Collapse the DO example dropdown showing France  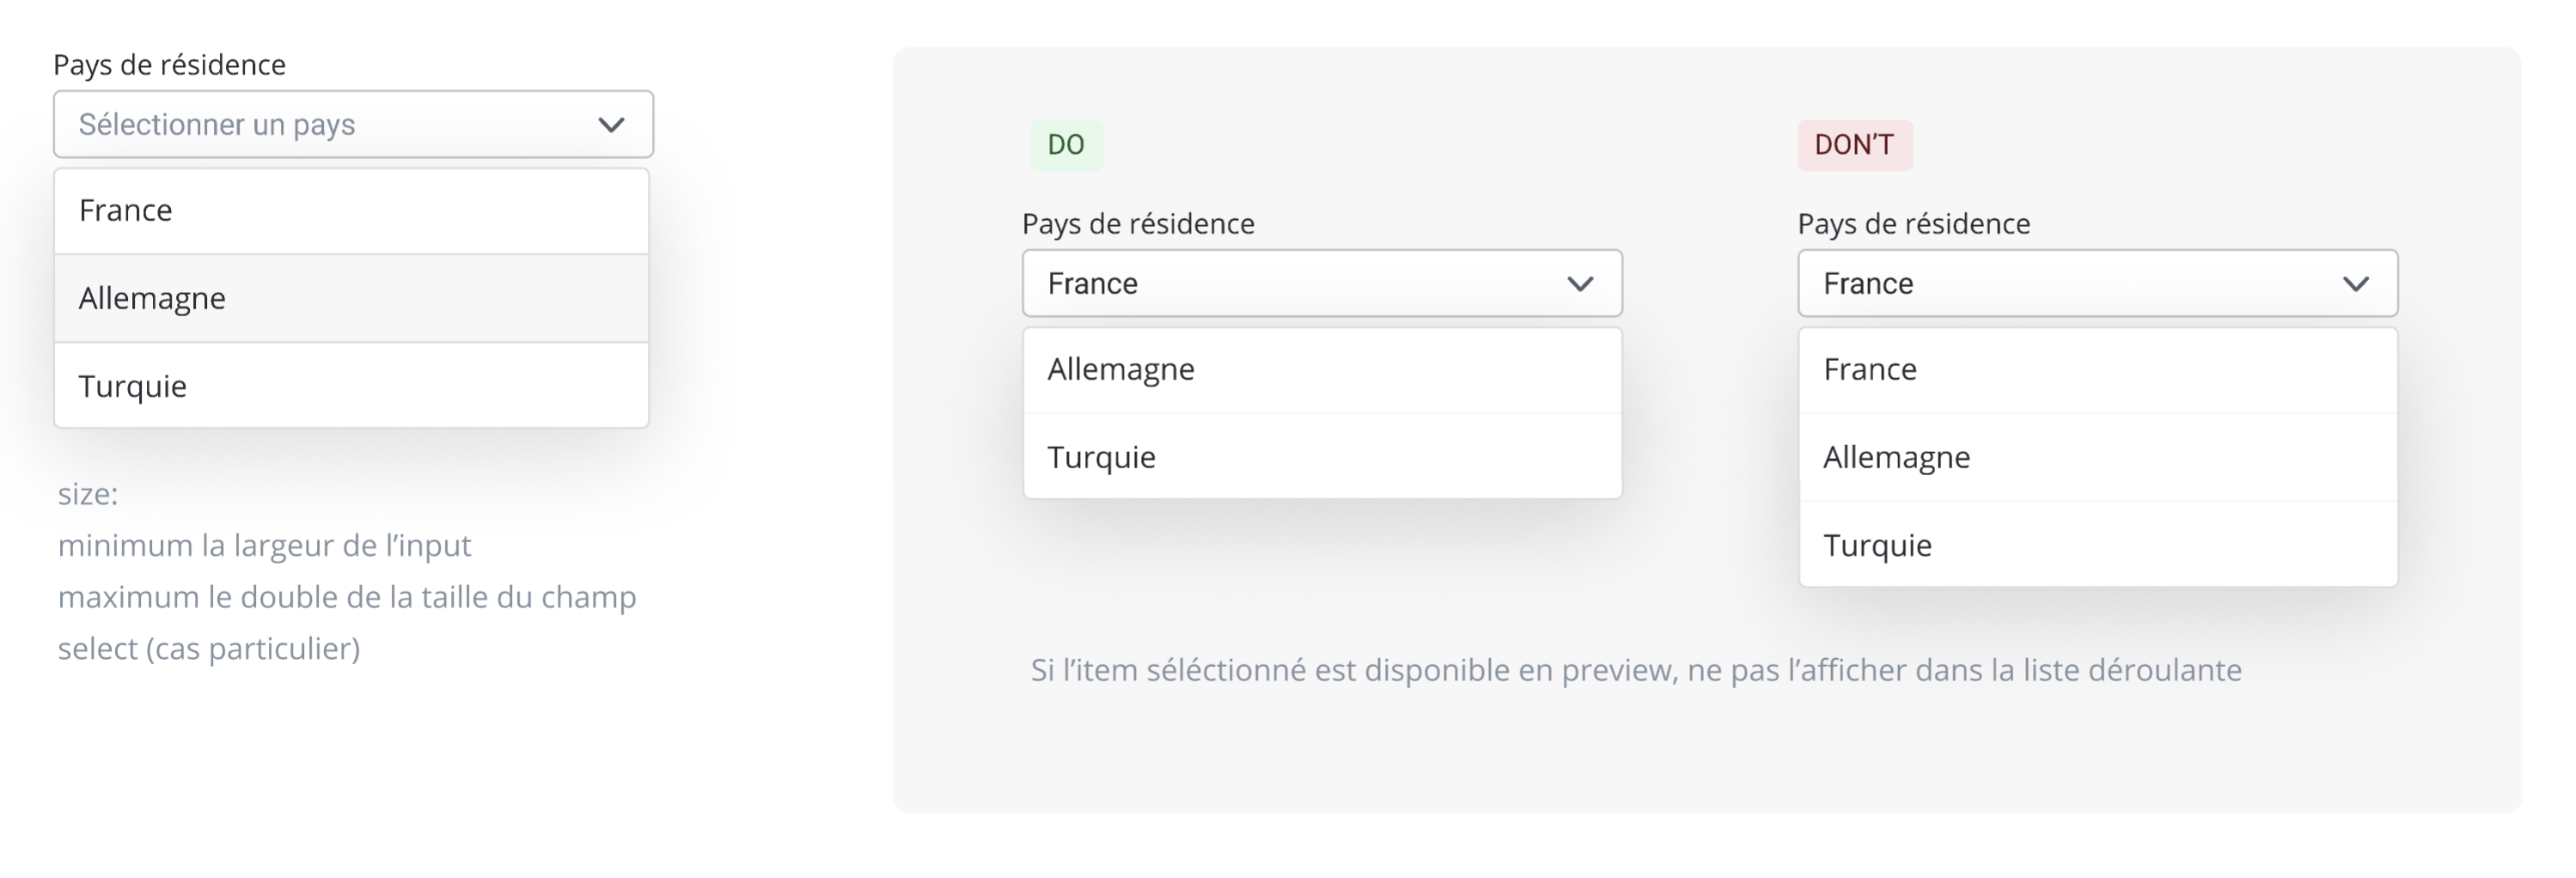pos(1320,284)
